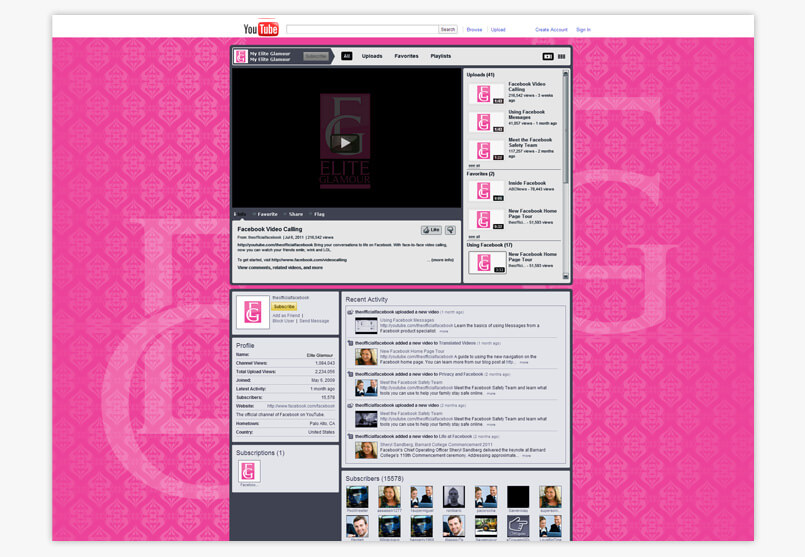Click gray Subscribe button in channel bar
805x557 pixels.
(x=315, y=56)
